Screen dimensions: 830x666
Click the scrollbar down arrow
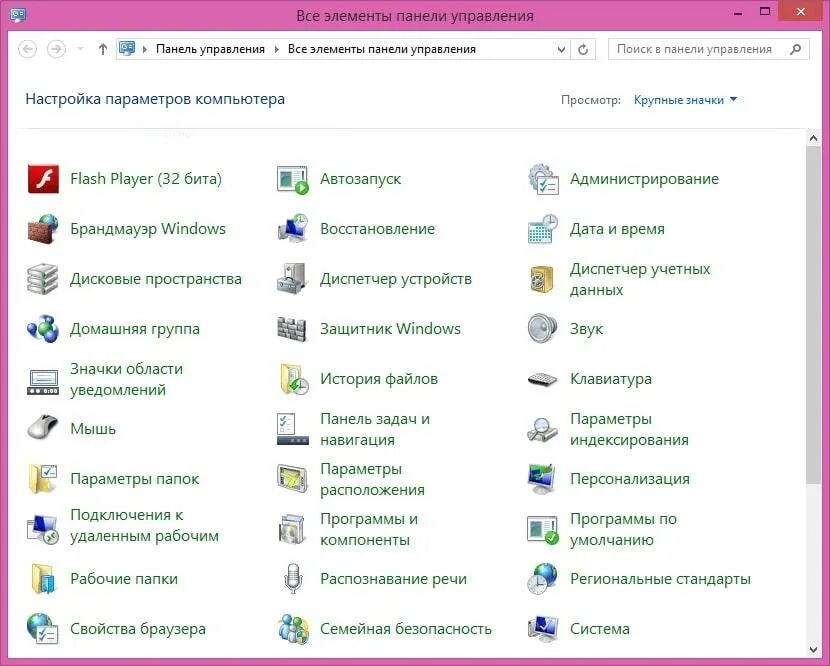813,650
